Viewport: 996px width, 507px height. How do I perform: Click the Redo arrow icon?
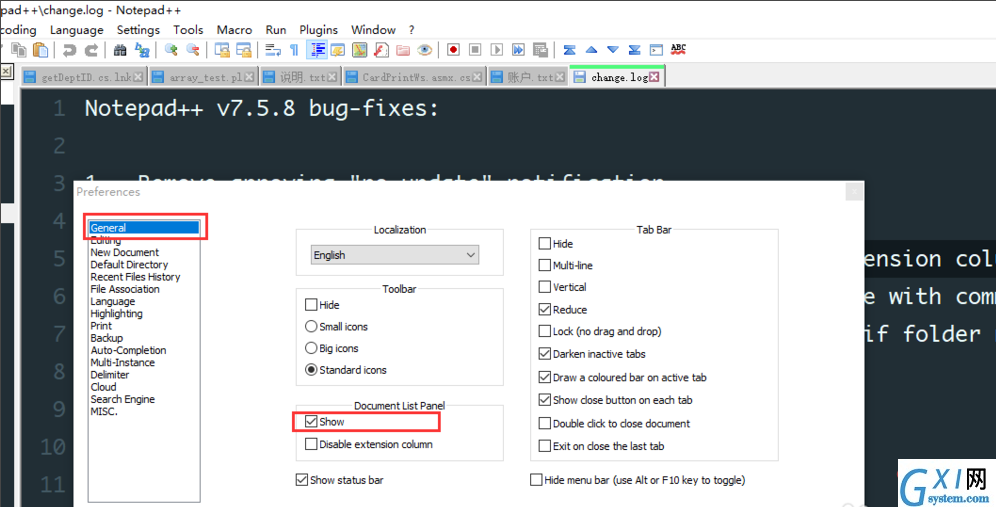(x=91, y=50)
